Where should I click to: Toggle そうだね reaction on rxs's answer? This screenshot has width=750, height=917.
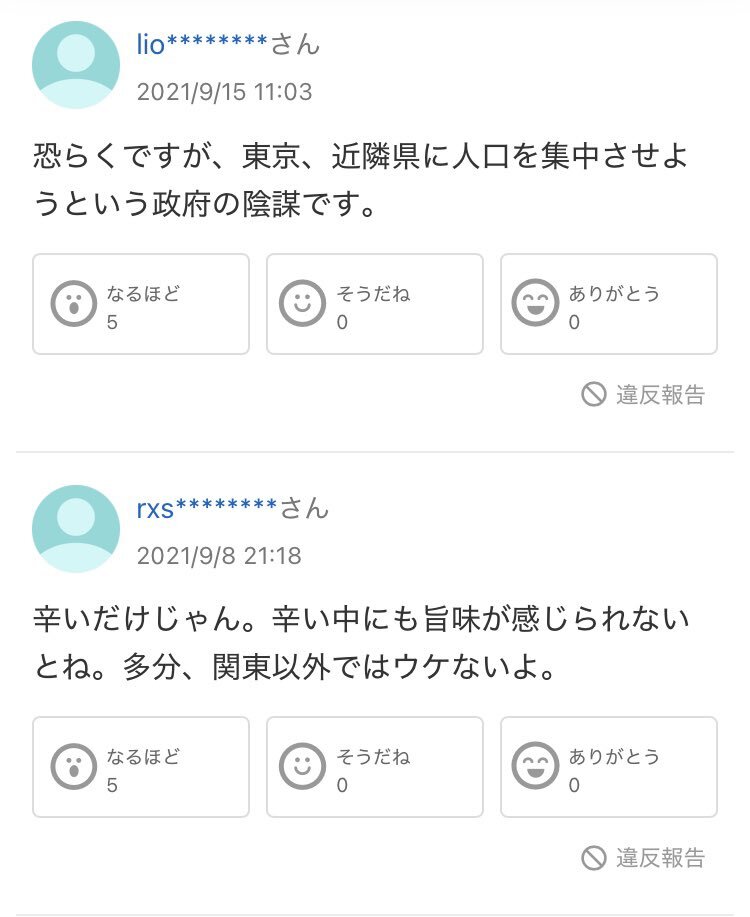pos(375,767)
